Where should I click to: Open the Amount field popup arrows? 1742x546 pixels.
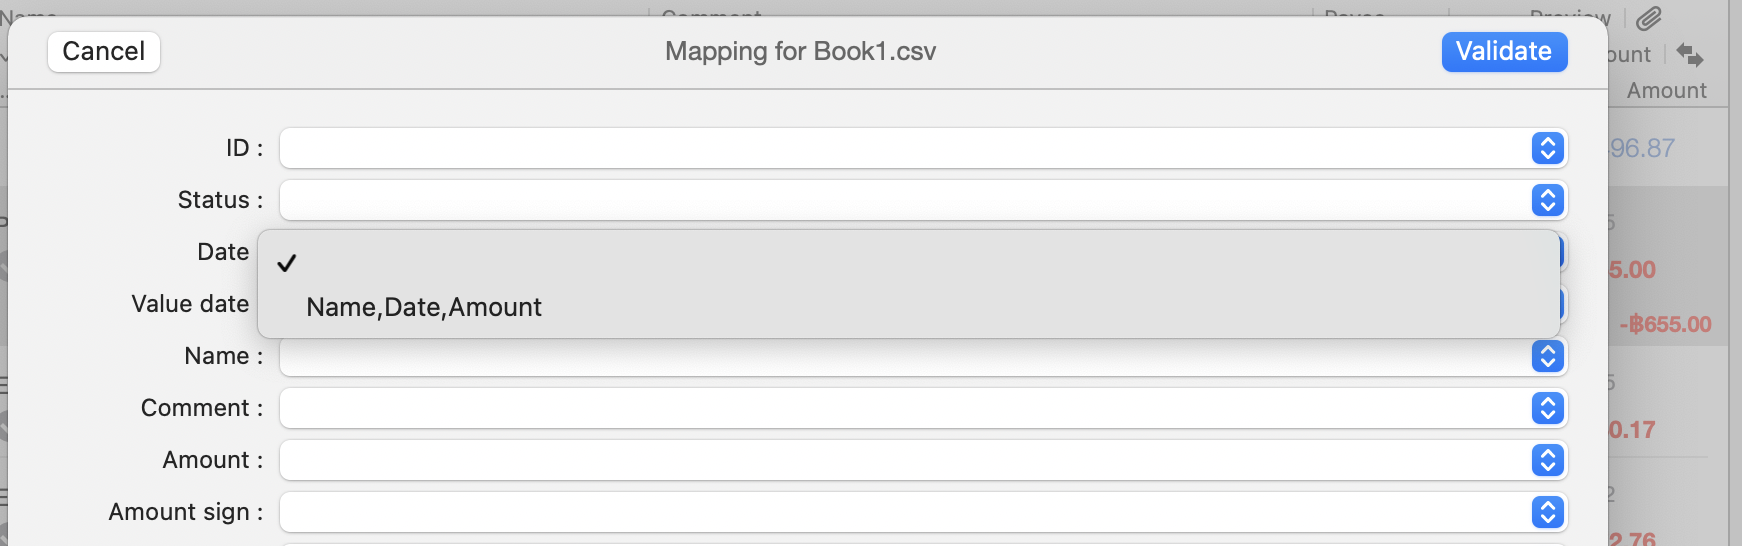(x=1547, y=460)
